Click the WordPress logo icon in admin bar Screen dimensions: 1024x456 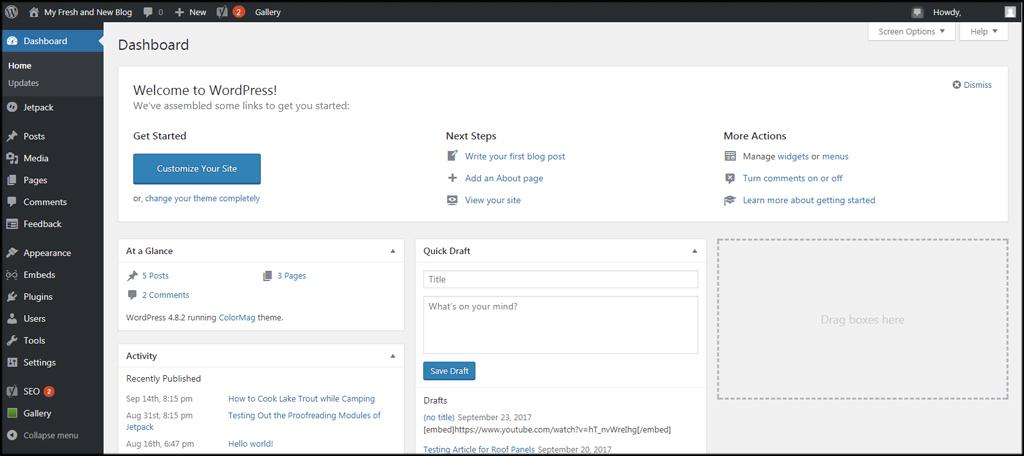tap(11, 12)
